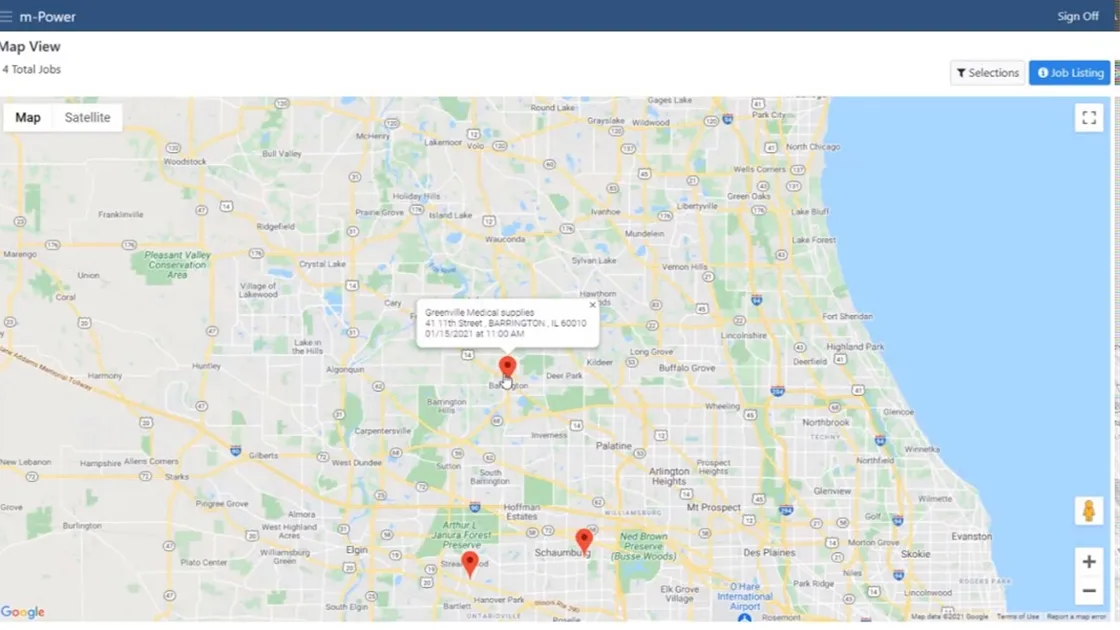Click the Elgin map label
1120x630 pixels.
pyautogui.click(x=356, y=549)
